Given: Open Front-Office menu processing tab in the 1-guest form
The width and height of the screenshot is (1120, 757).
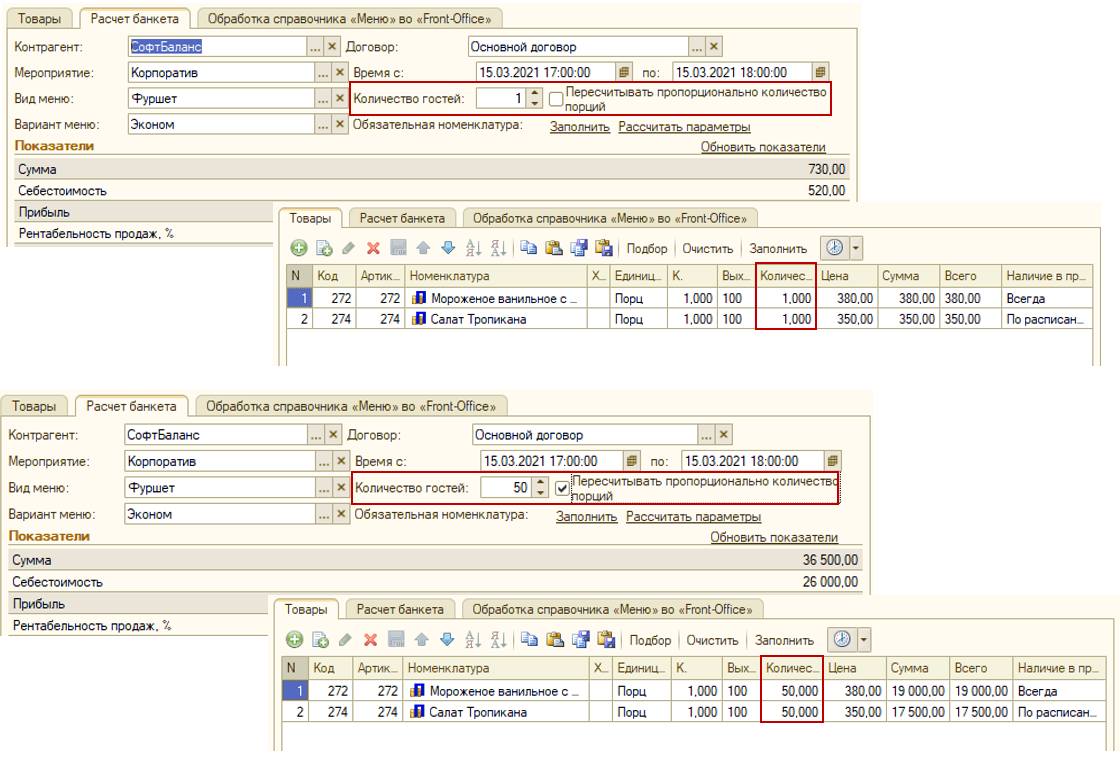Looking at the screenshot, I should [349, 19].
